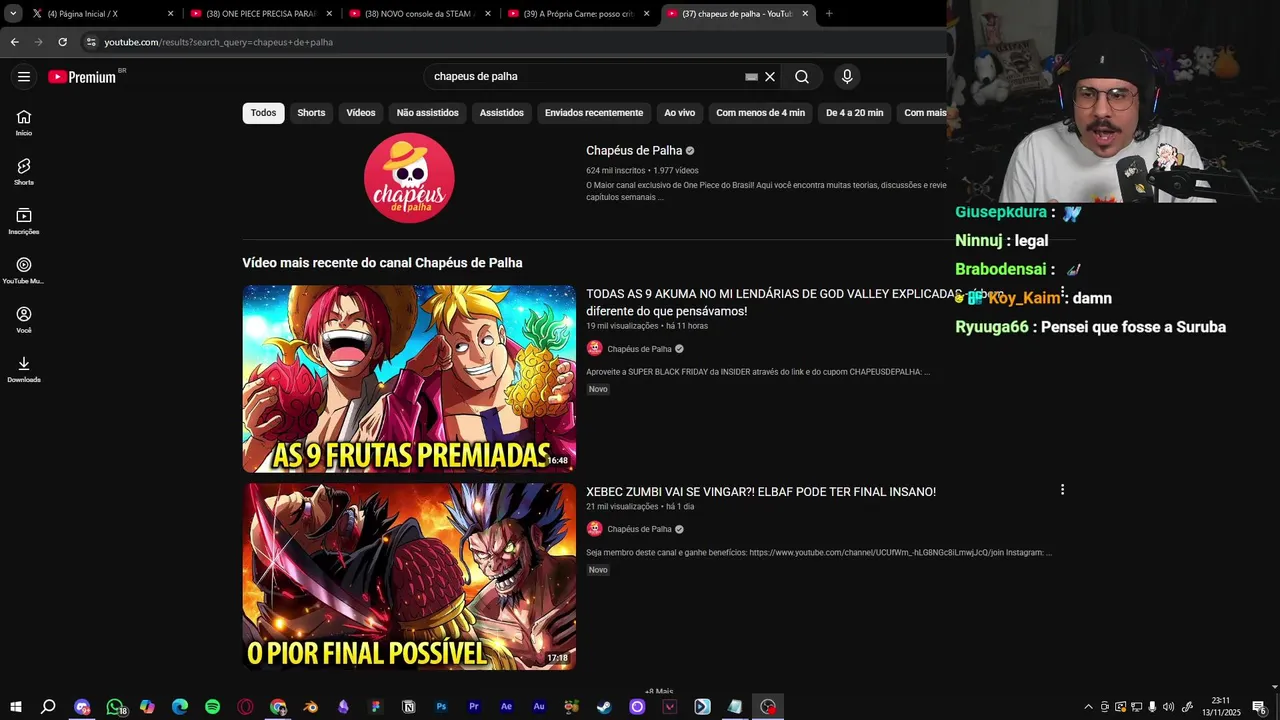
Task: Open Blender from the taskbar
Action: (x=311, y=707)
